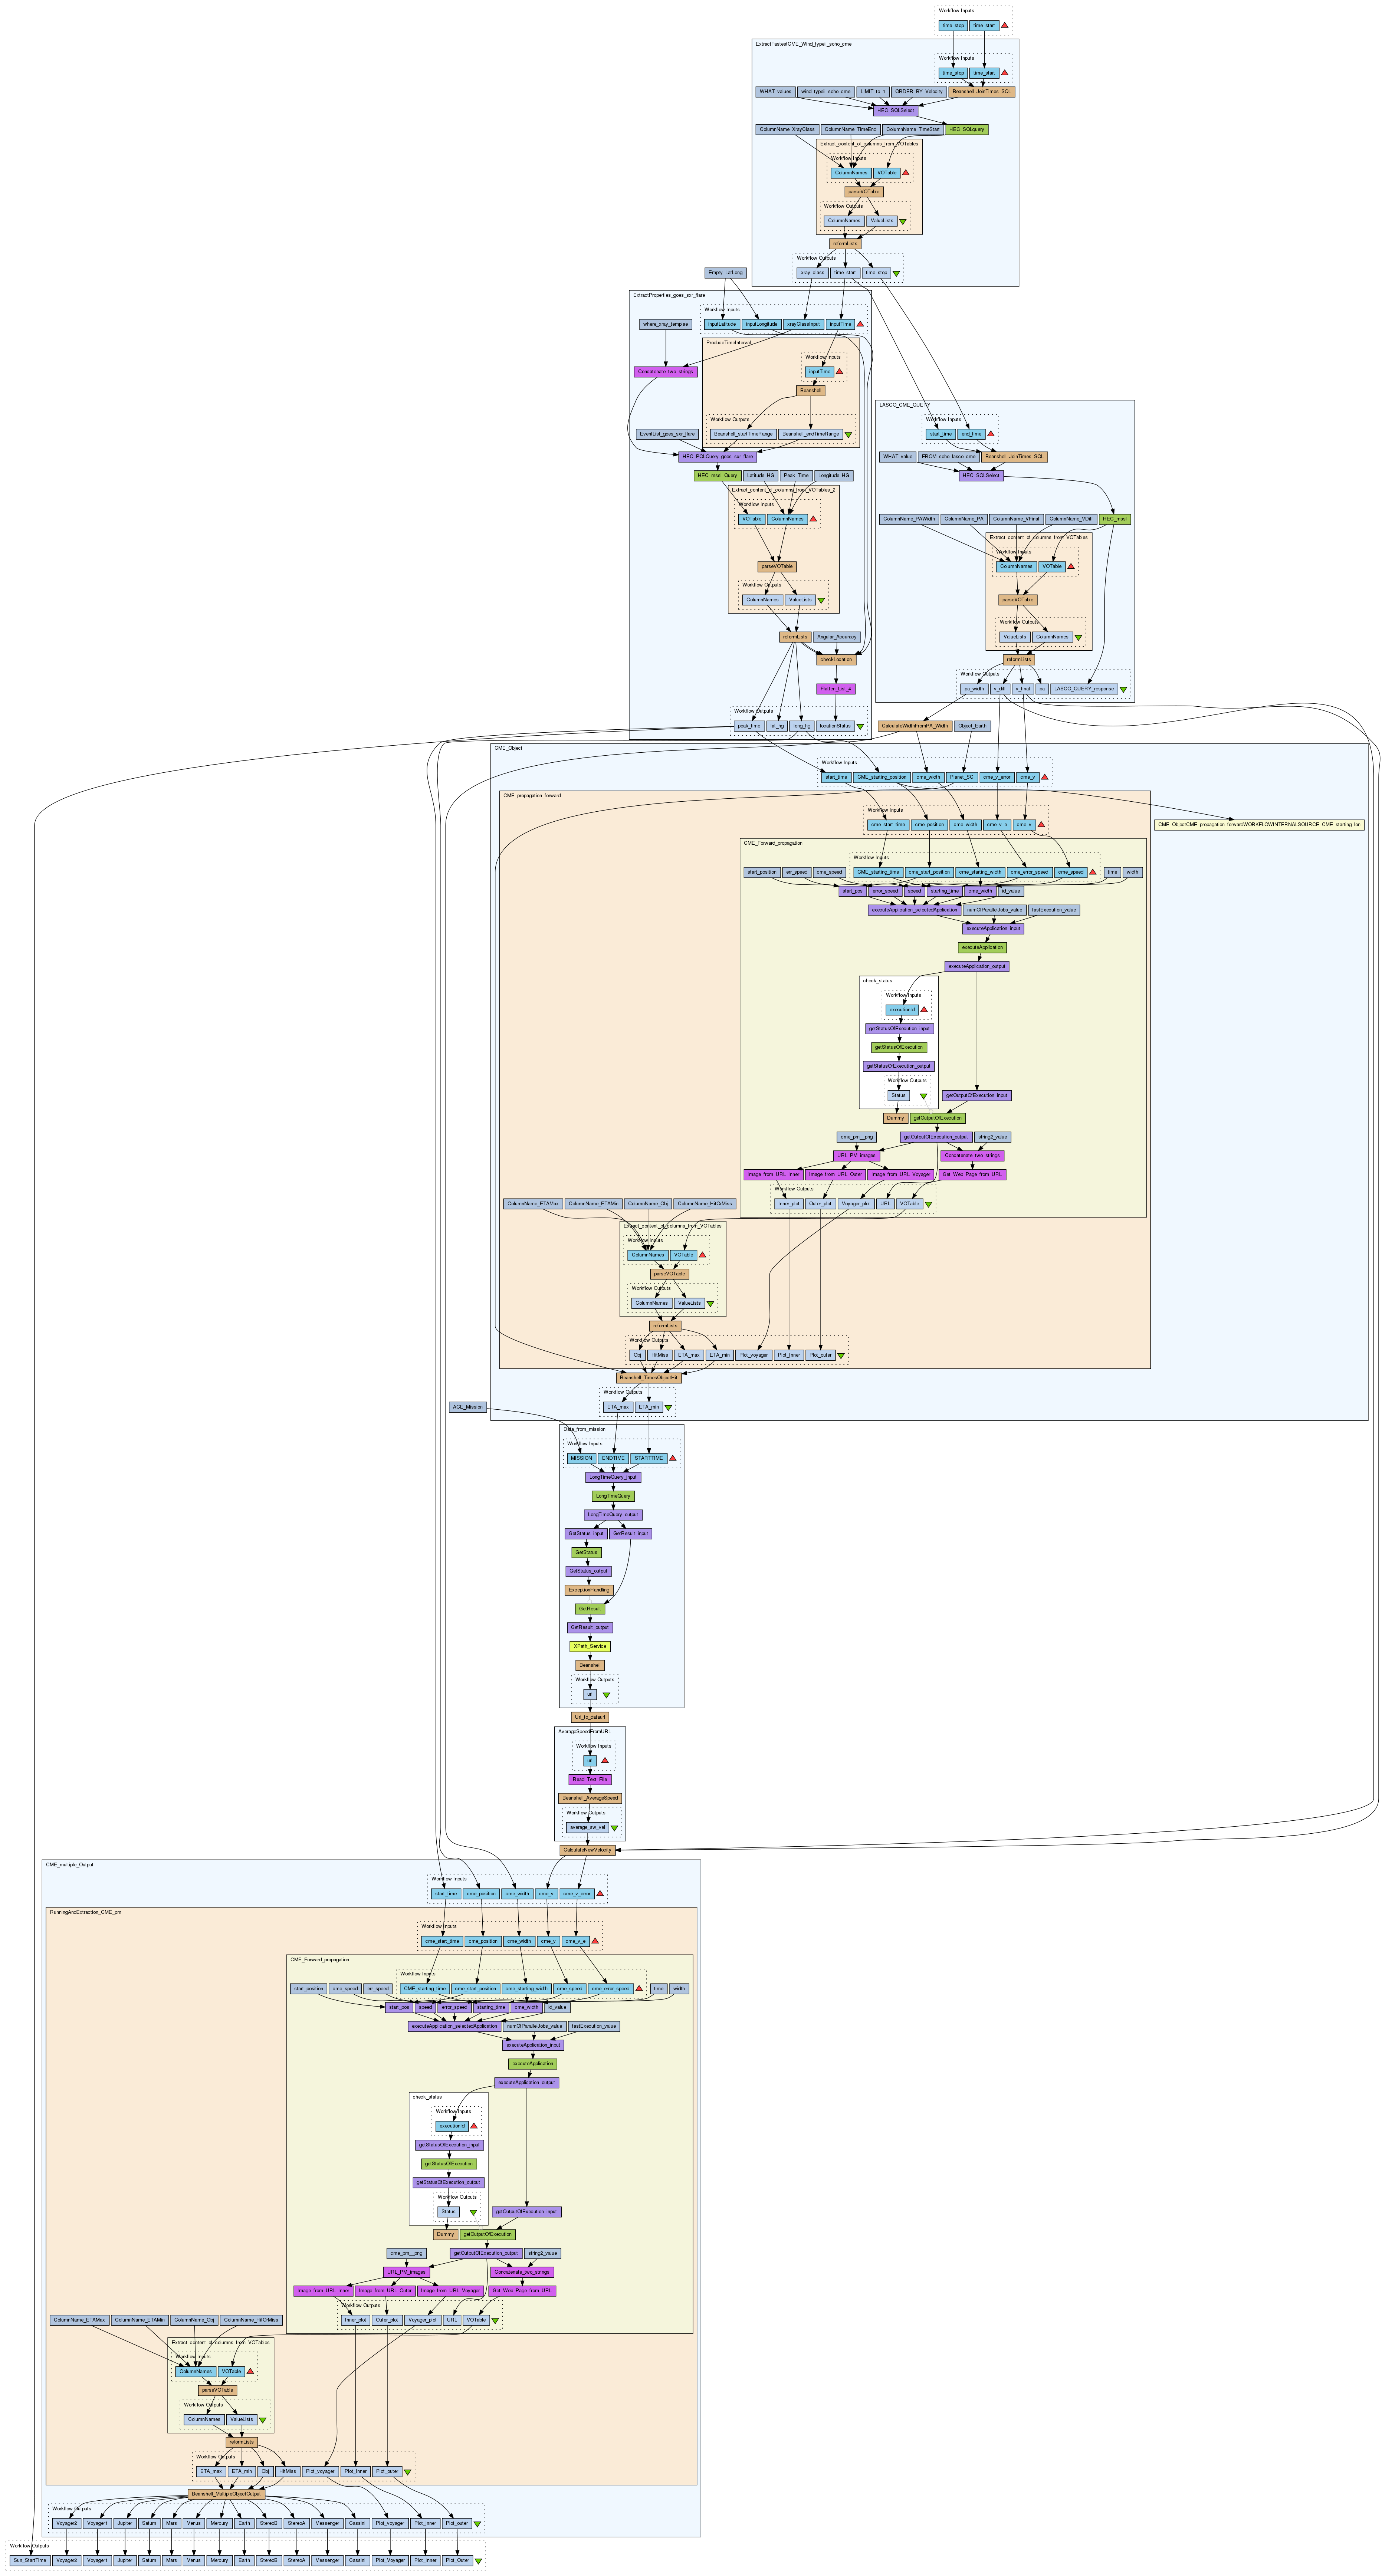Select the Flatten_List_4 node
Viewport: 1382px width, 2576px height.
click(x=836, y=689)
